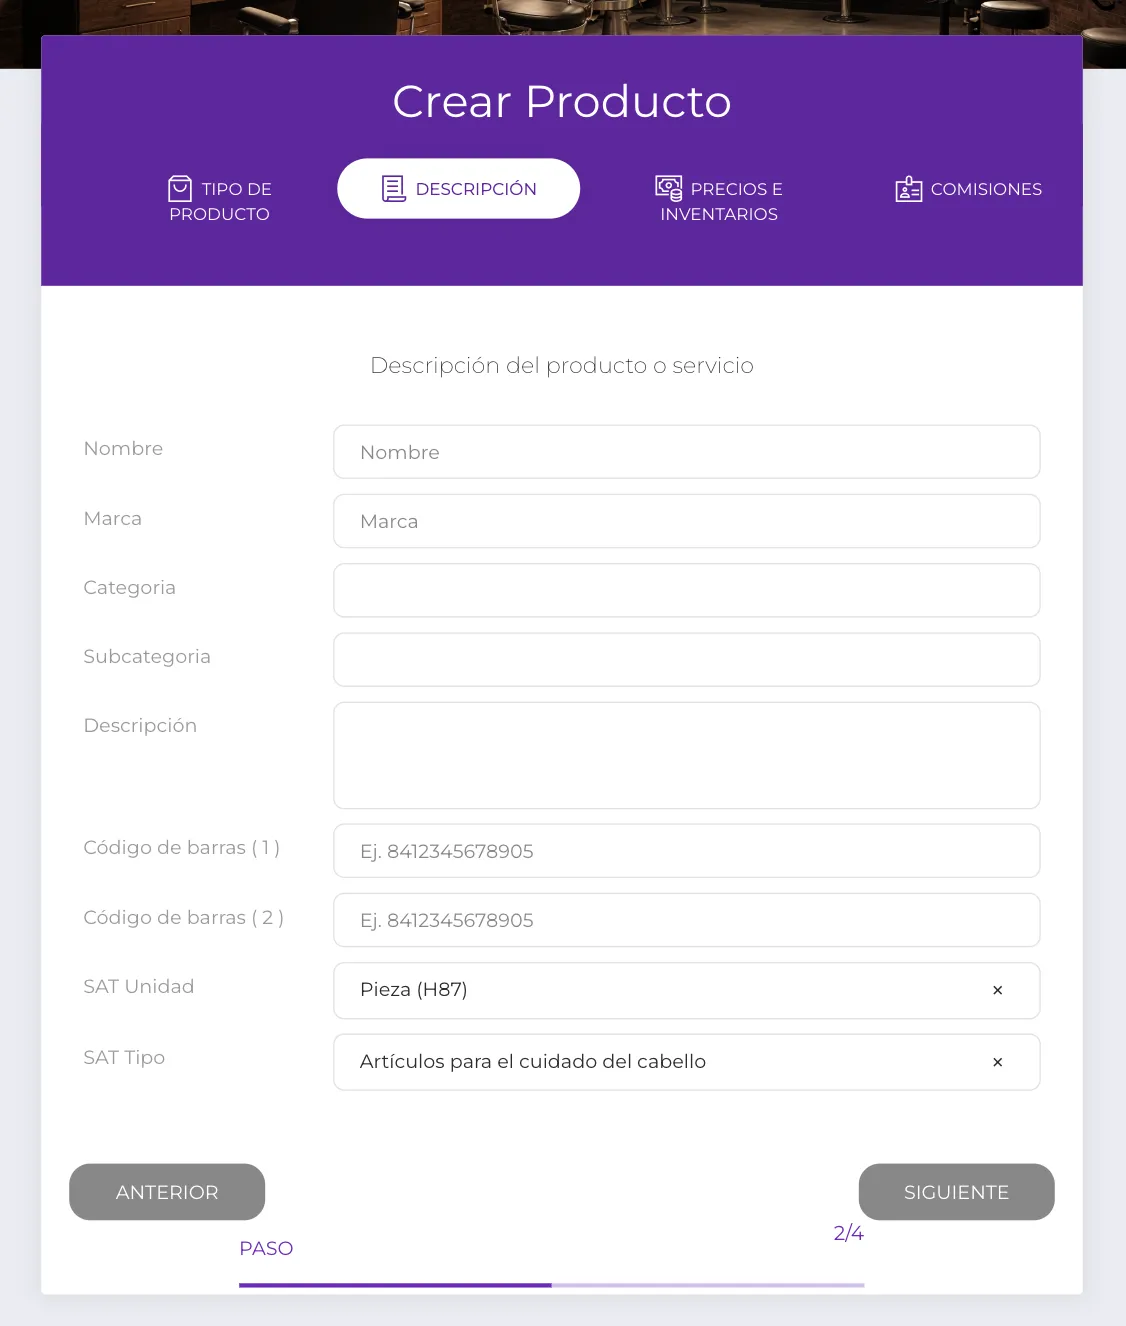Viewport: 1126px width, 1326px height.
Task: Click the step progress bar at the bottom
Action: (x=551, y=1286)
